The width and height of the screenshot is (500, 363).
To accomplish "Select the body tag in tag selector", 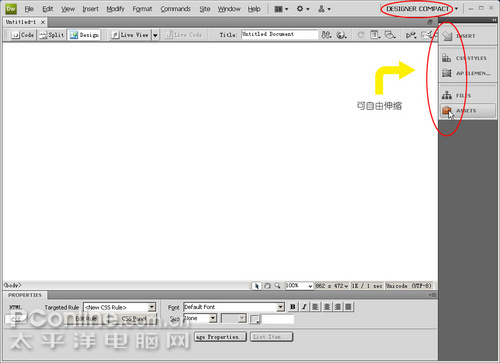I will (12, 285).
